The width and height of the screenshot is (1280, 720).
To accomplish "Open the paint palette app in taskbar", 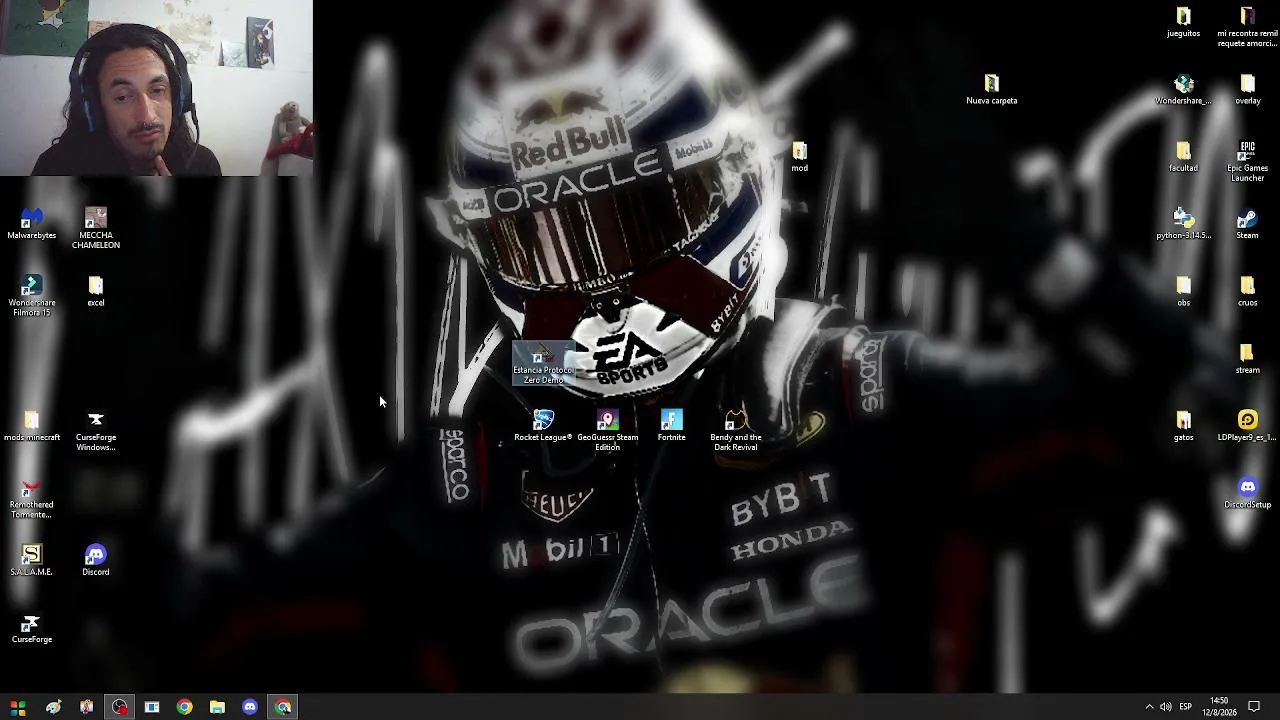I will coord(53,707).
